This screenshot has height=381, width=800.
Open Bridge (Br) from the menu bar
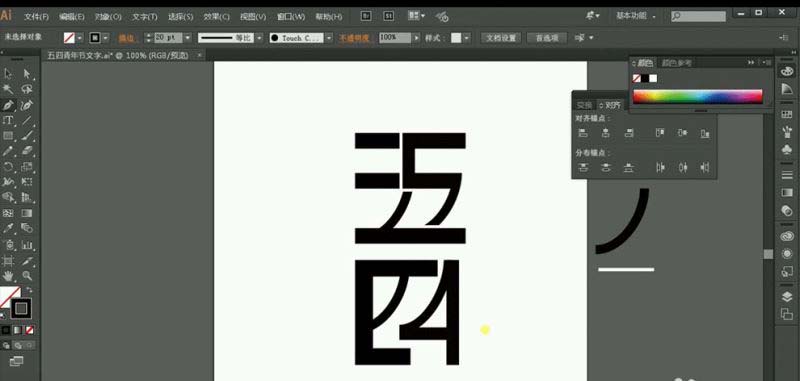click(366, 16)
